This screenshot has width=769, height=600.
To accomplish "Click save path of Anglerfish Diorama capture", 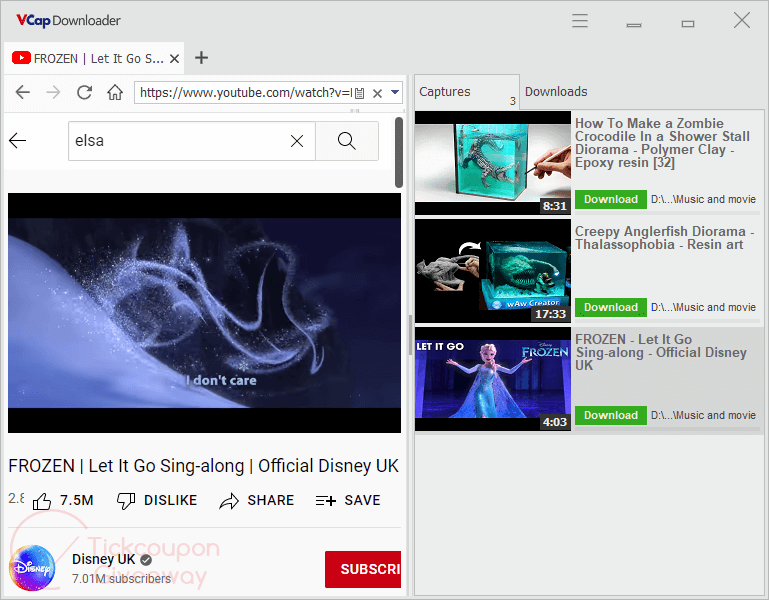I will coord(703,307).
